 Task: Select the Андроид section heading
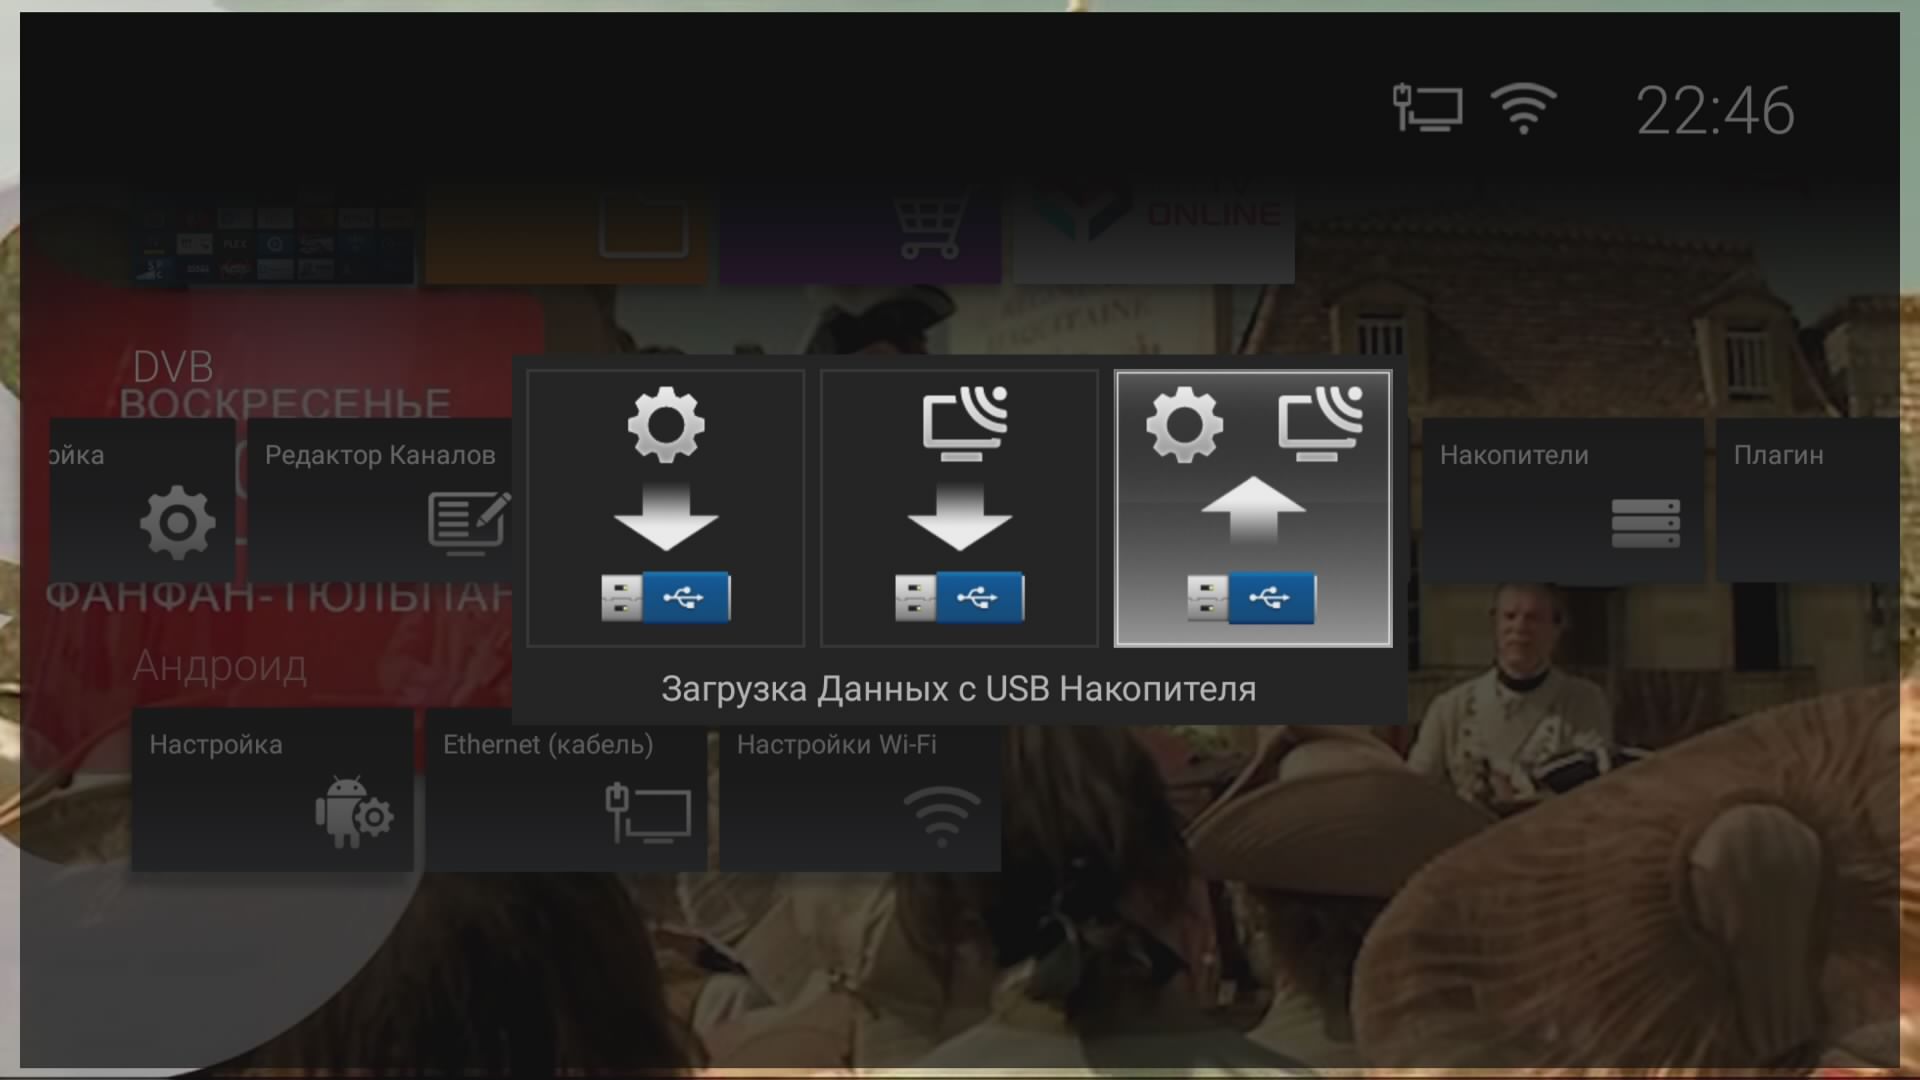click(220, 666)
